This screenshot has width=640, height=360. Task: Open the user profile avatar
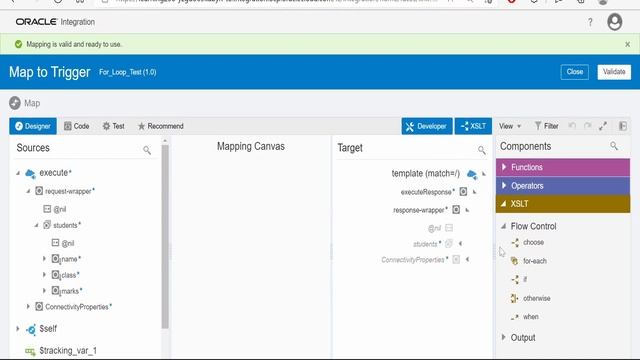(614, 22)
